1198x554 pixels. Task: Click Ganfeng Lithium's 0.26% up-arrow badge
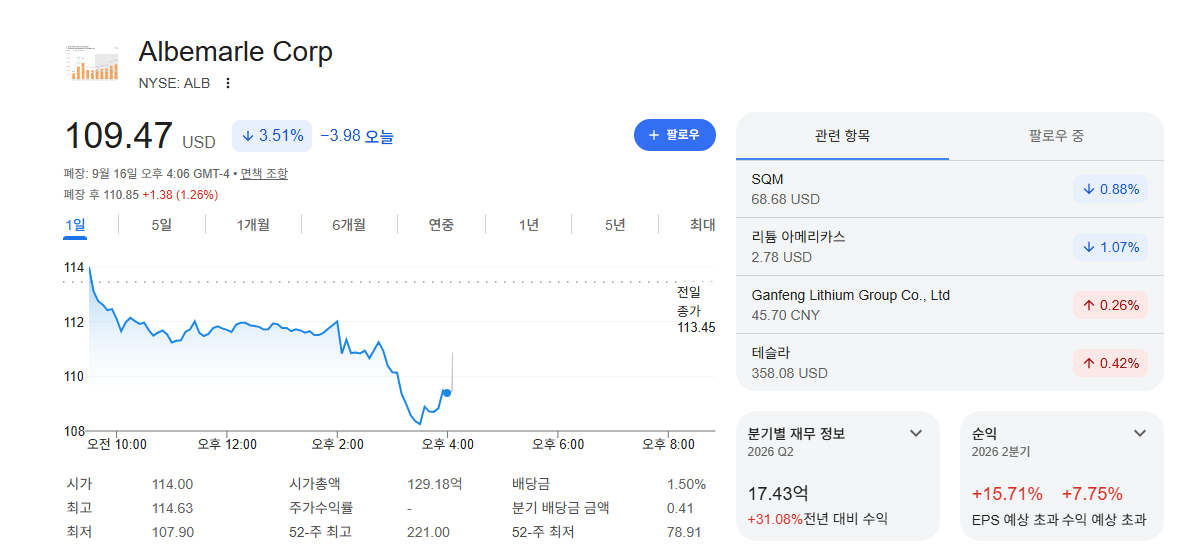click(1110, 305)
